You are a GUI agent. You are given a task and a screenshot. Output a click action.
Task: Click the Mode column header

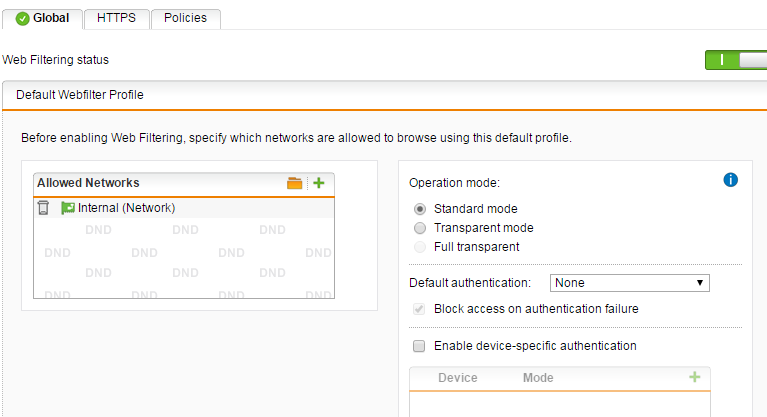click(538, 378)
